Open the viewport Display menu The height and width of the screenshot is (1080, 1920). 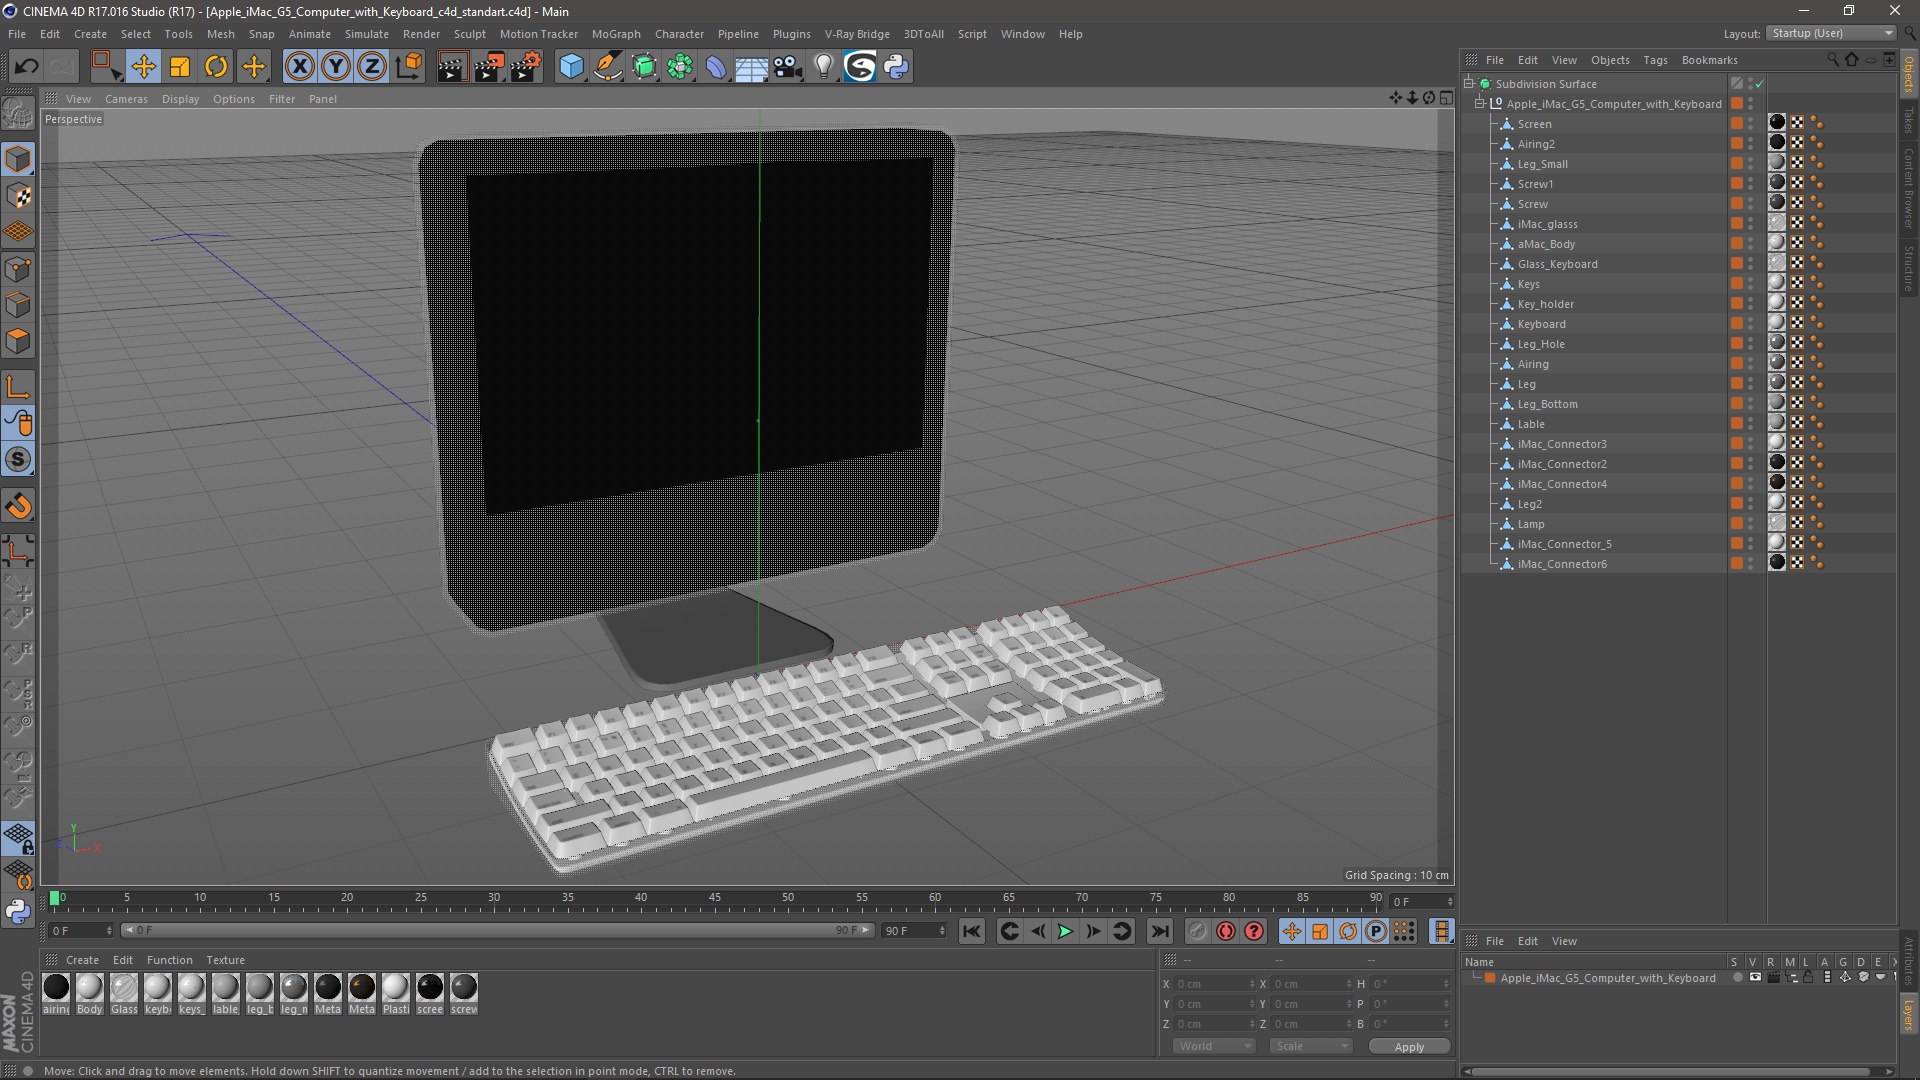pyautogui.click(x=180, y=99)
